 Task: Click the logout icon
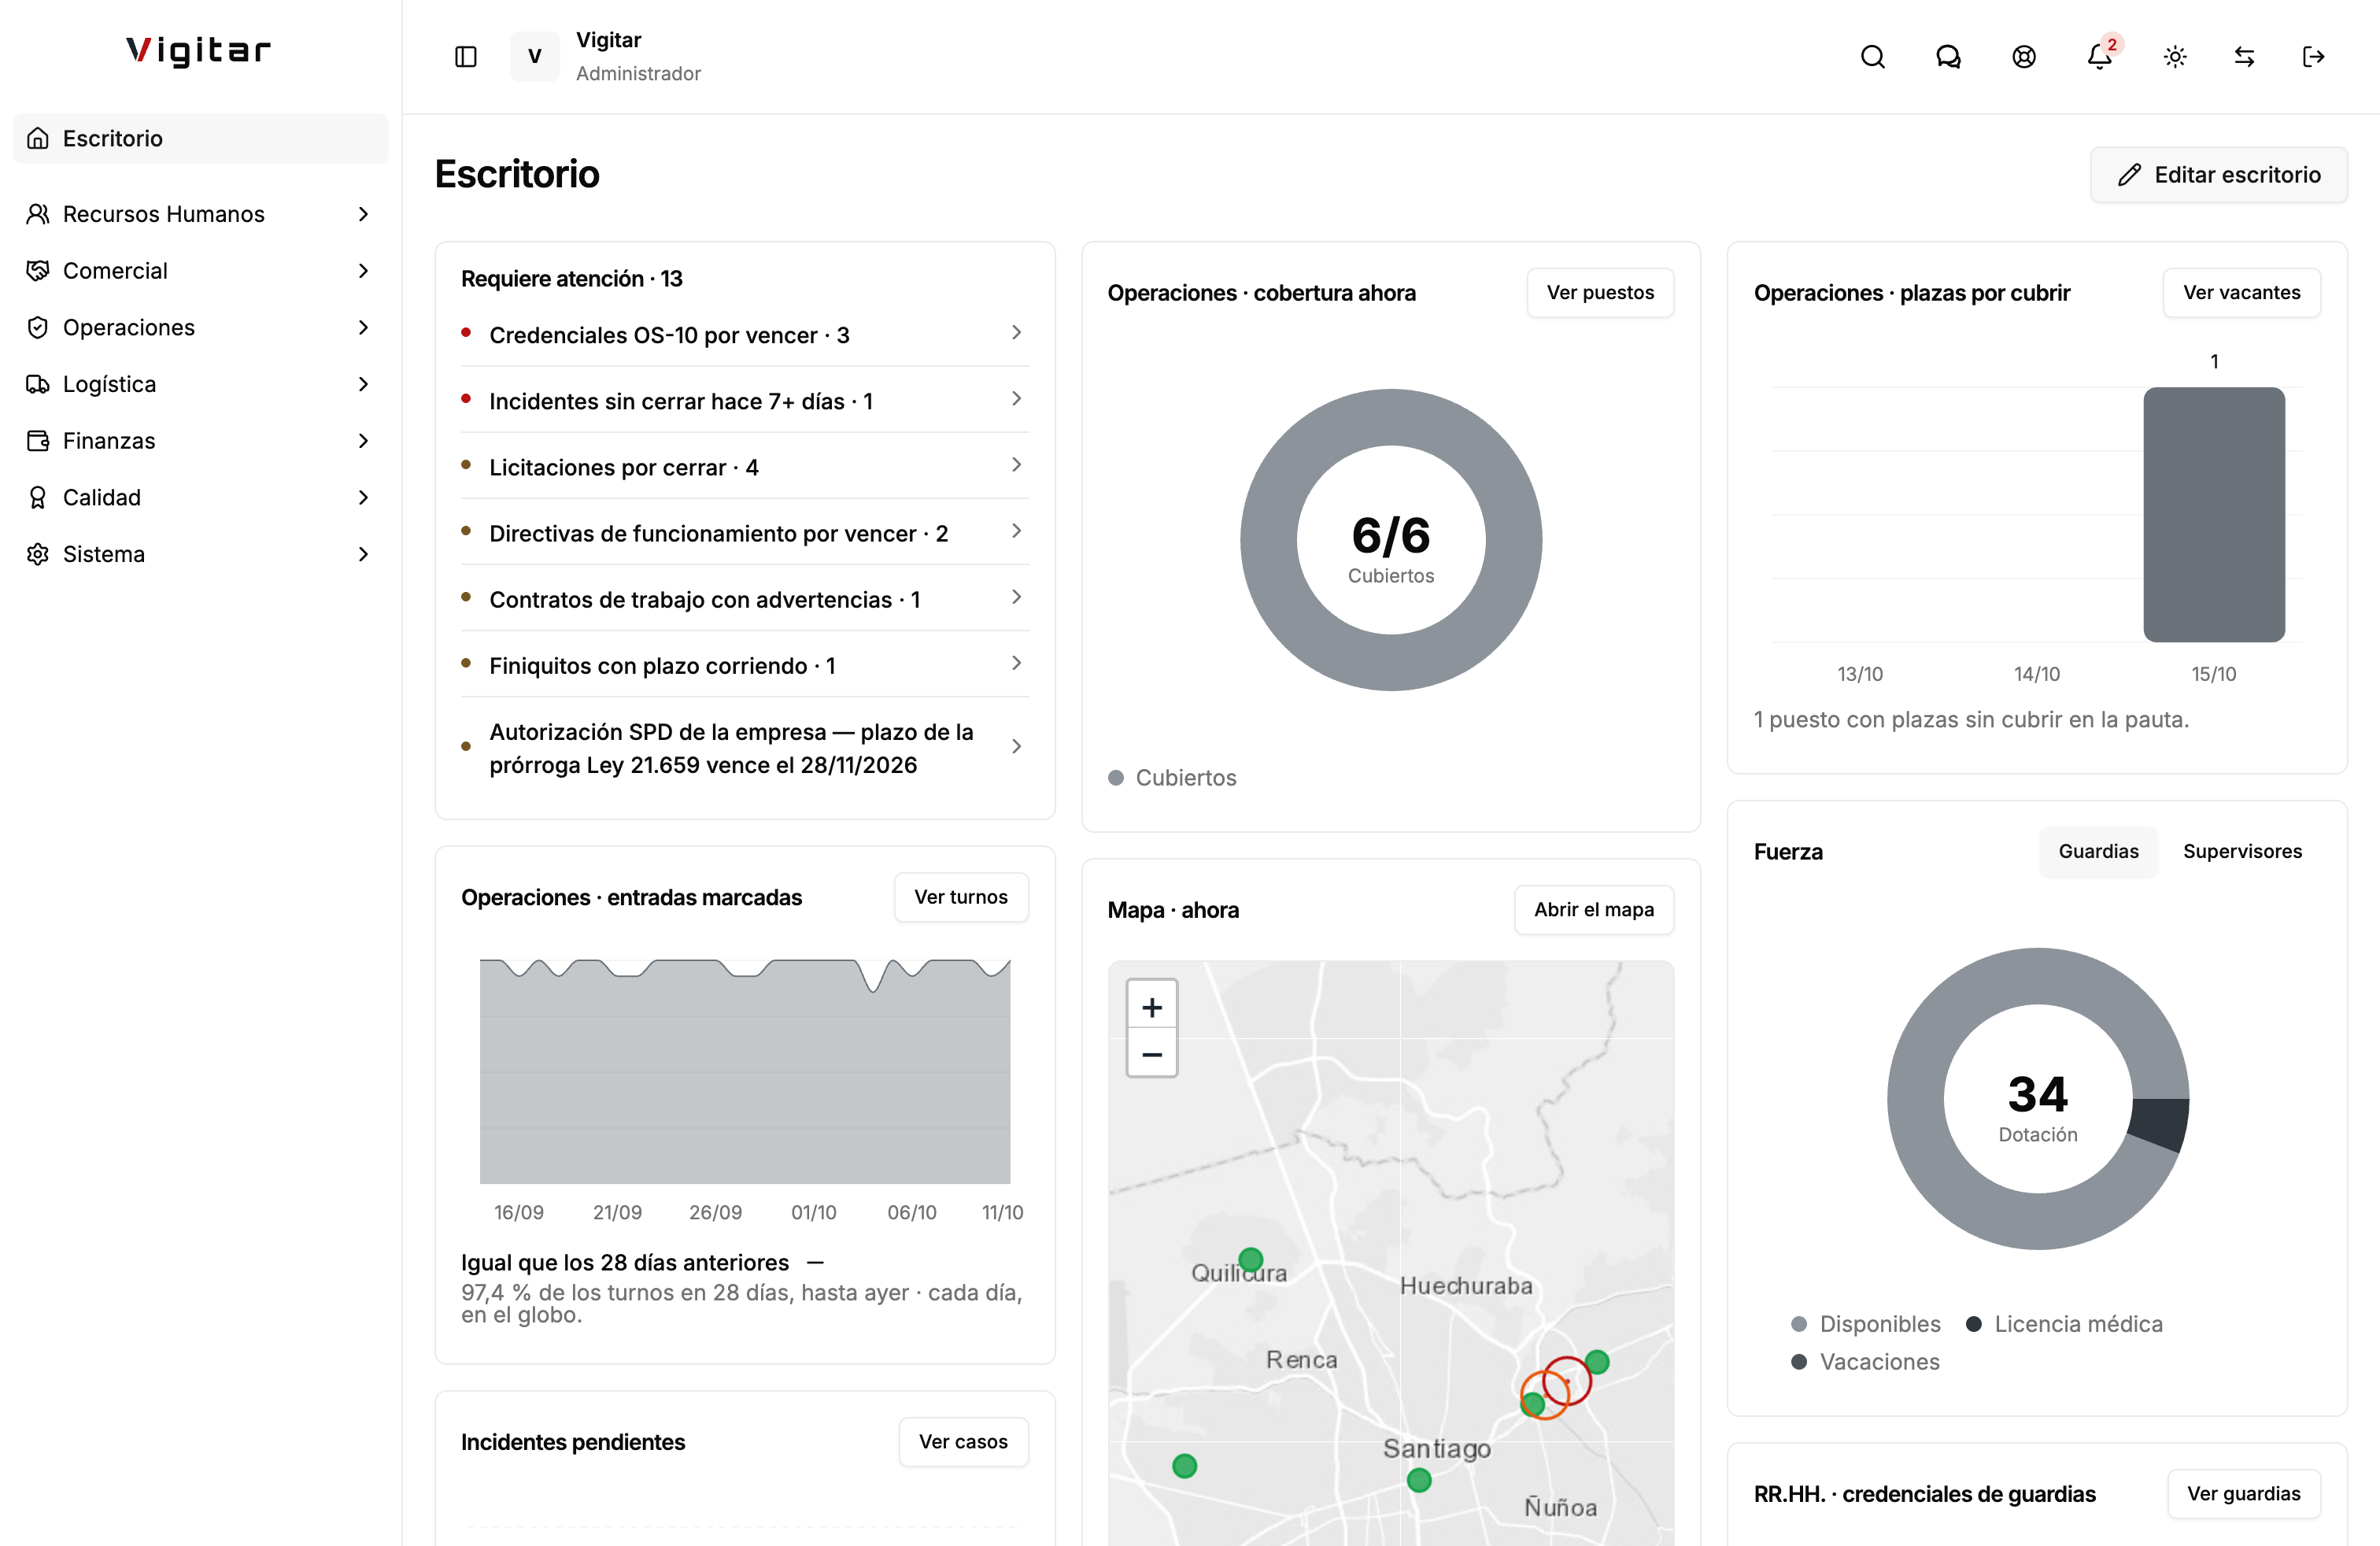pos(2313,57)
